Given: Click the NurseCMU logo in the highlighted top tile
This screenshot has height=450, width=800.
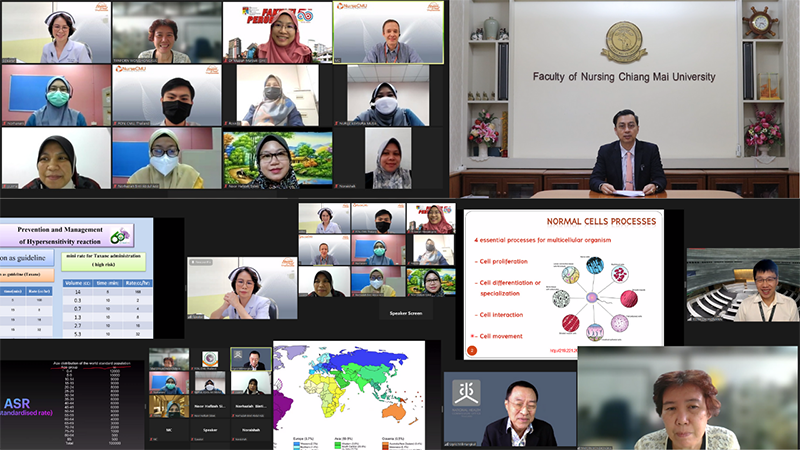Looking at the screenshot, I should tap(355, 6).
